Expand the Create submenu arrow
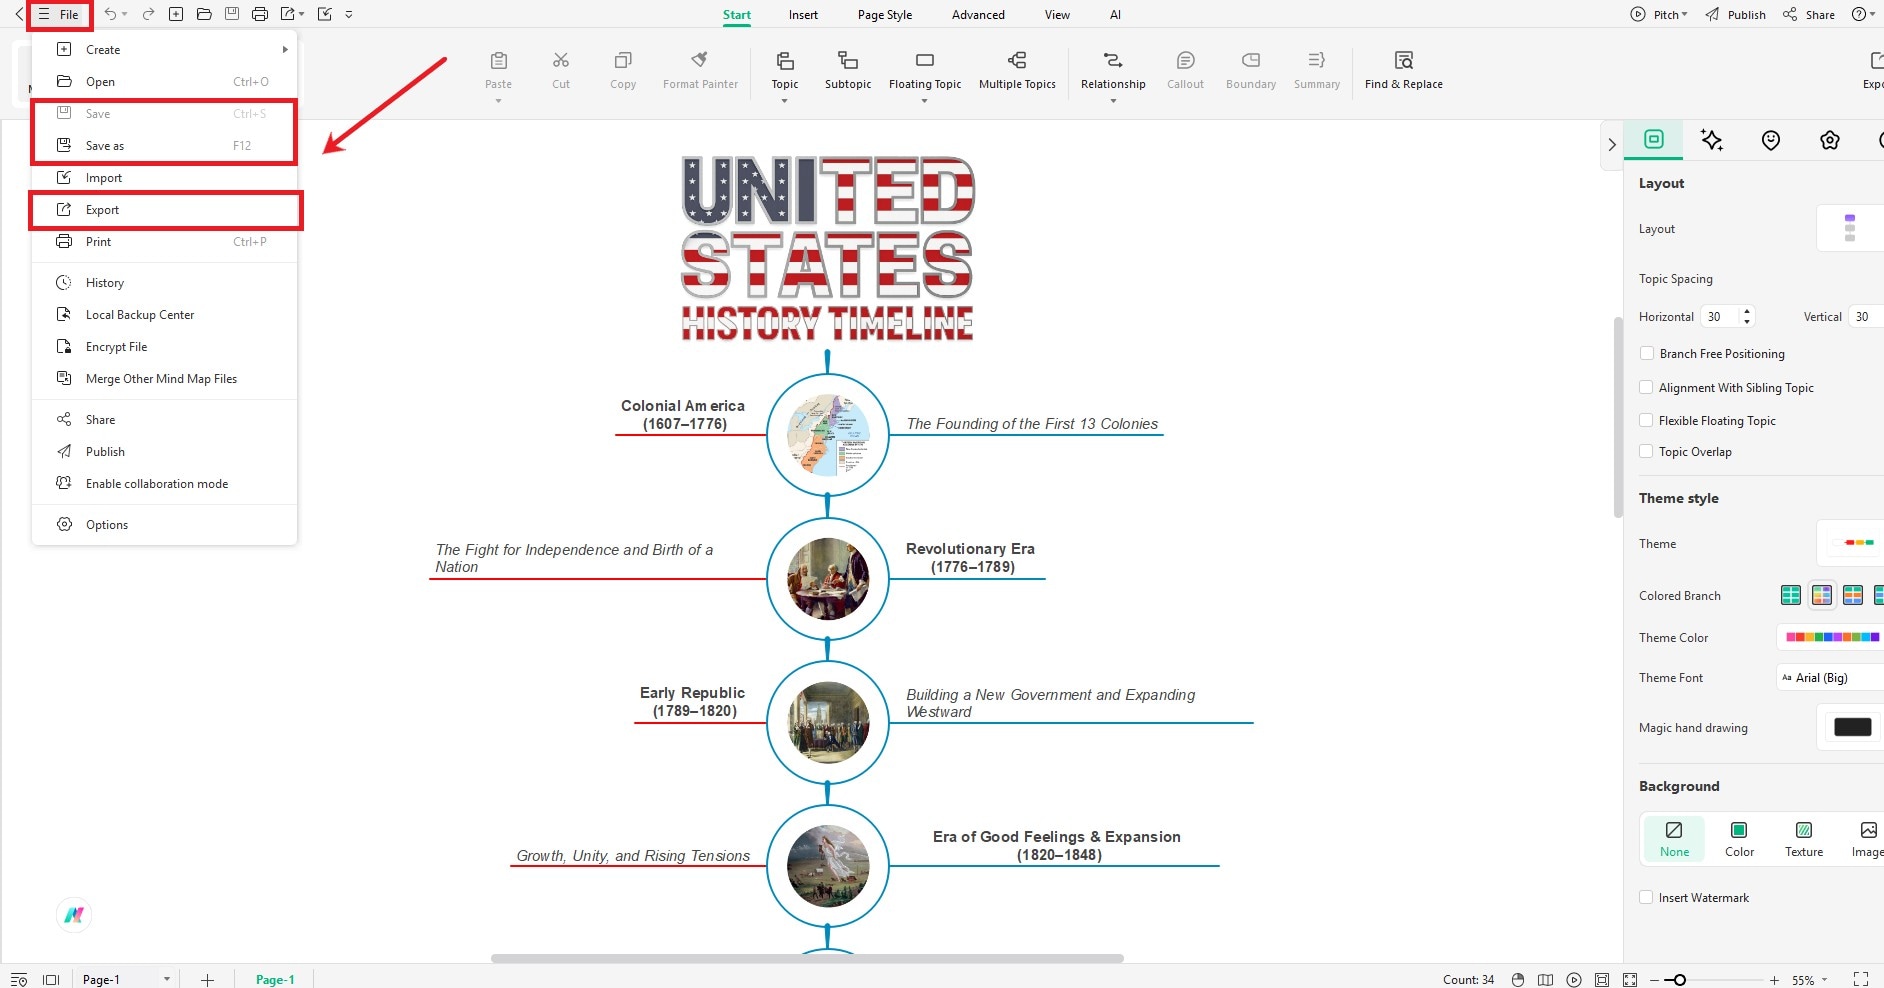Image resolution: width=1884 pixels, height=988 pixels. coord(285,49)
